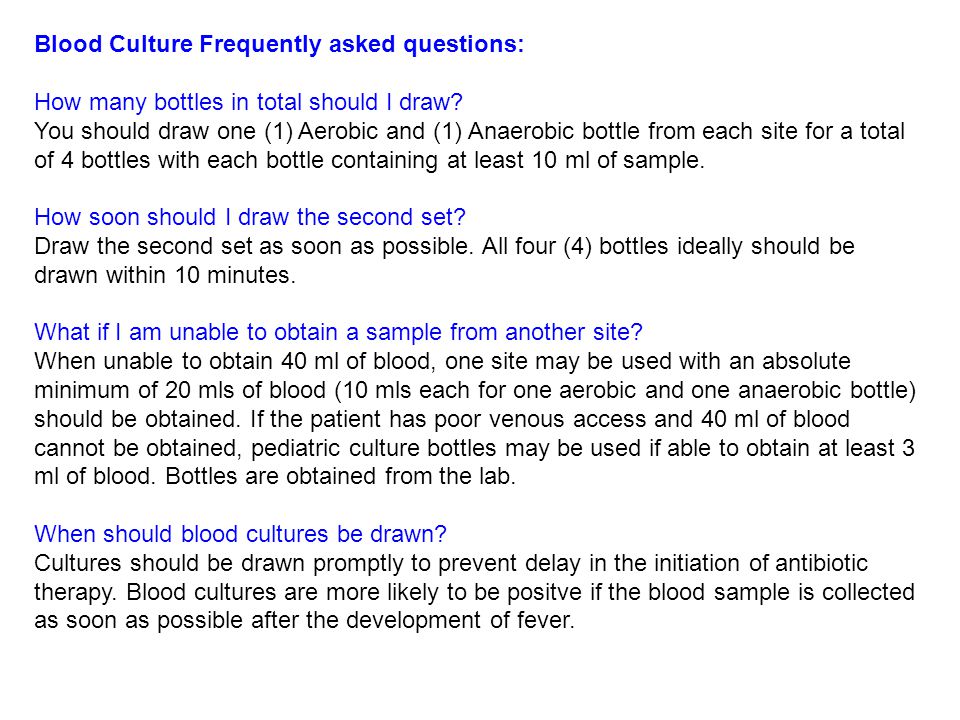Image resolution: width=960 pixels, height=720 pixels.
Task: Open 'How many bottles in total should I draw?'
Action: pyautogui.click(x=249, y=102)
